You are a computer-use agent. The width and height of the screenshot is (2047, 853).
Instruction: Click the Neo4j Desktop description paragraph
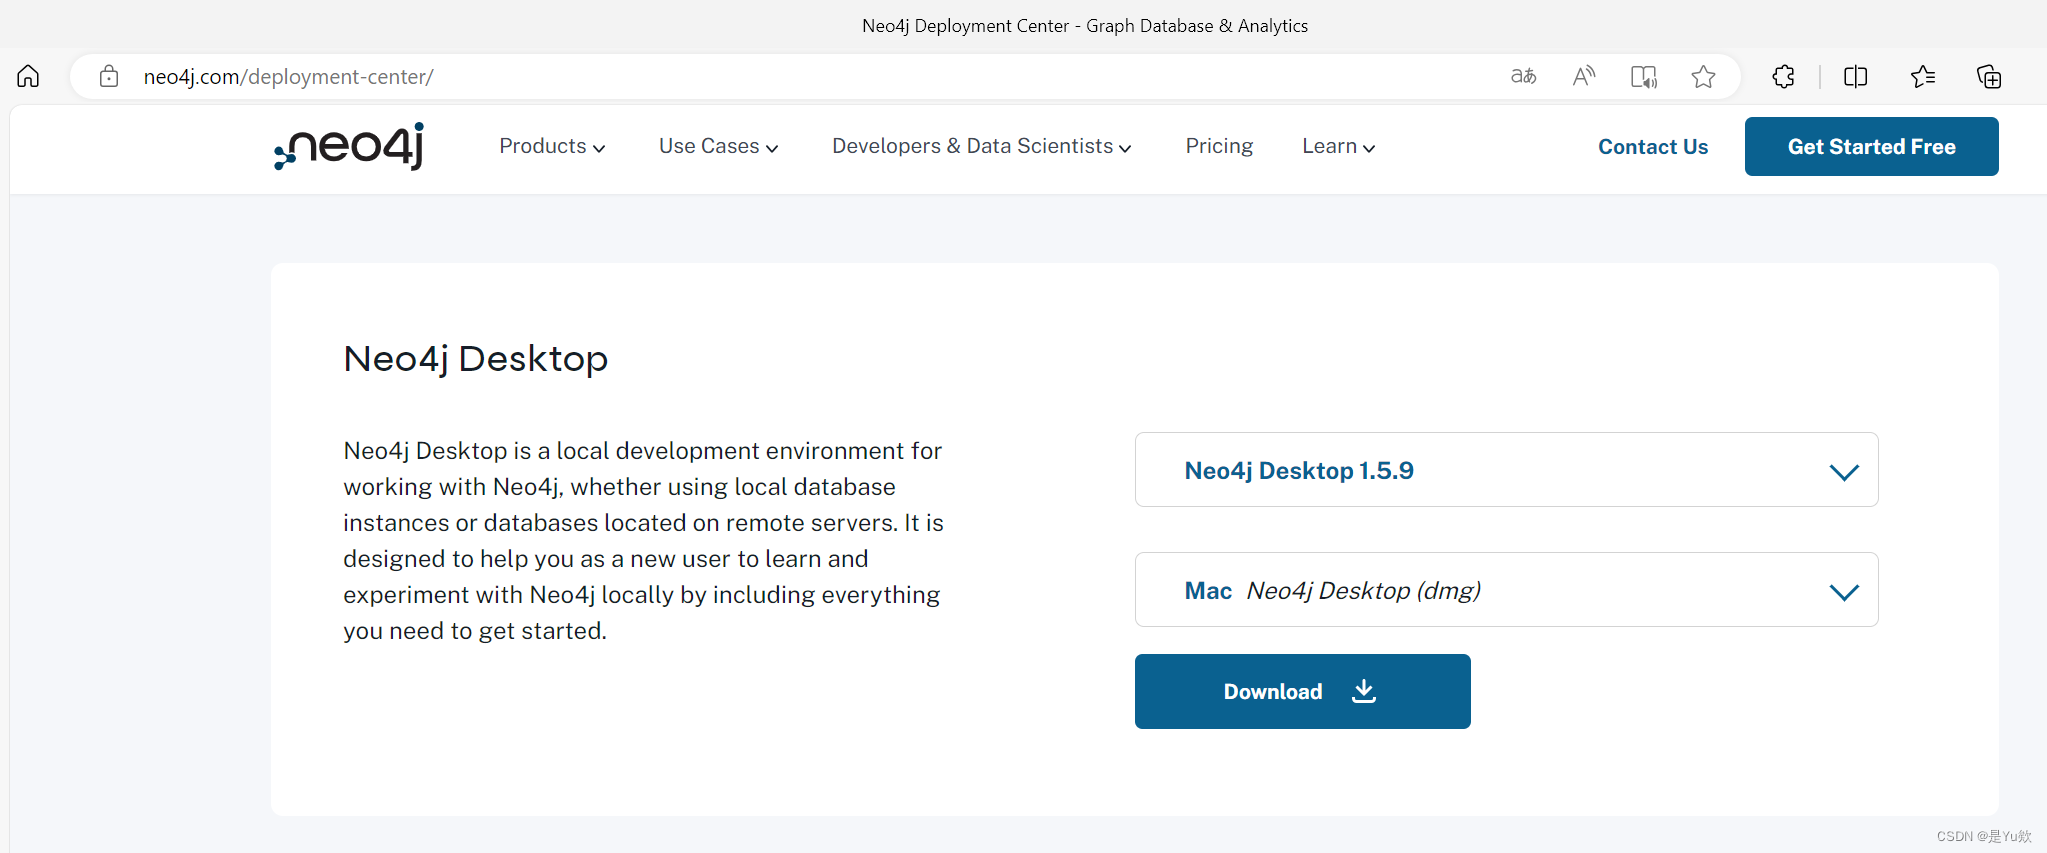tap(644, 541)
